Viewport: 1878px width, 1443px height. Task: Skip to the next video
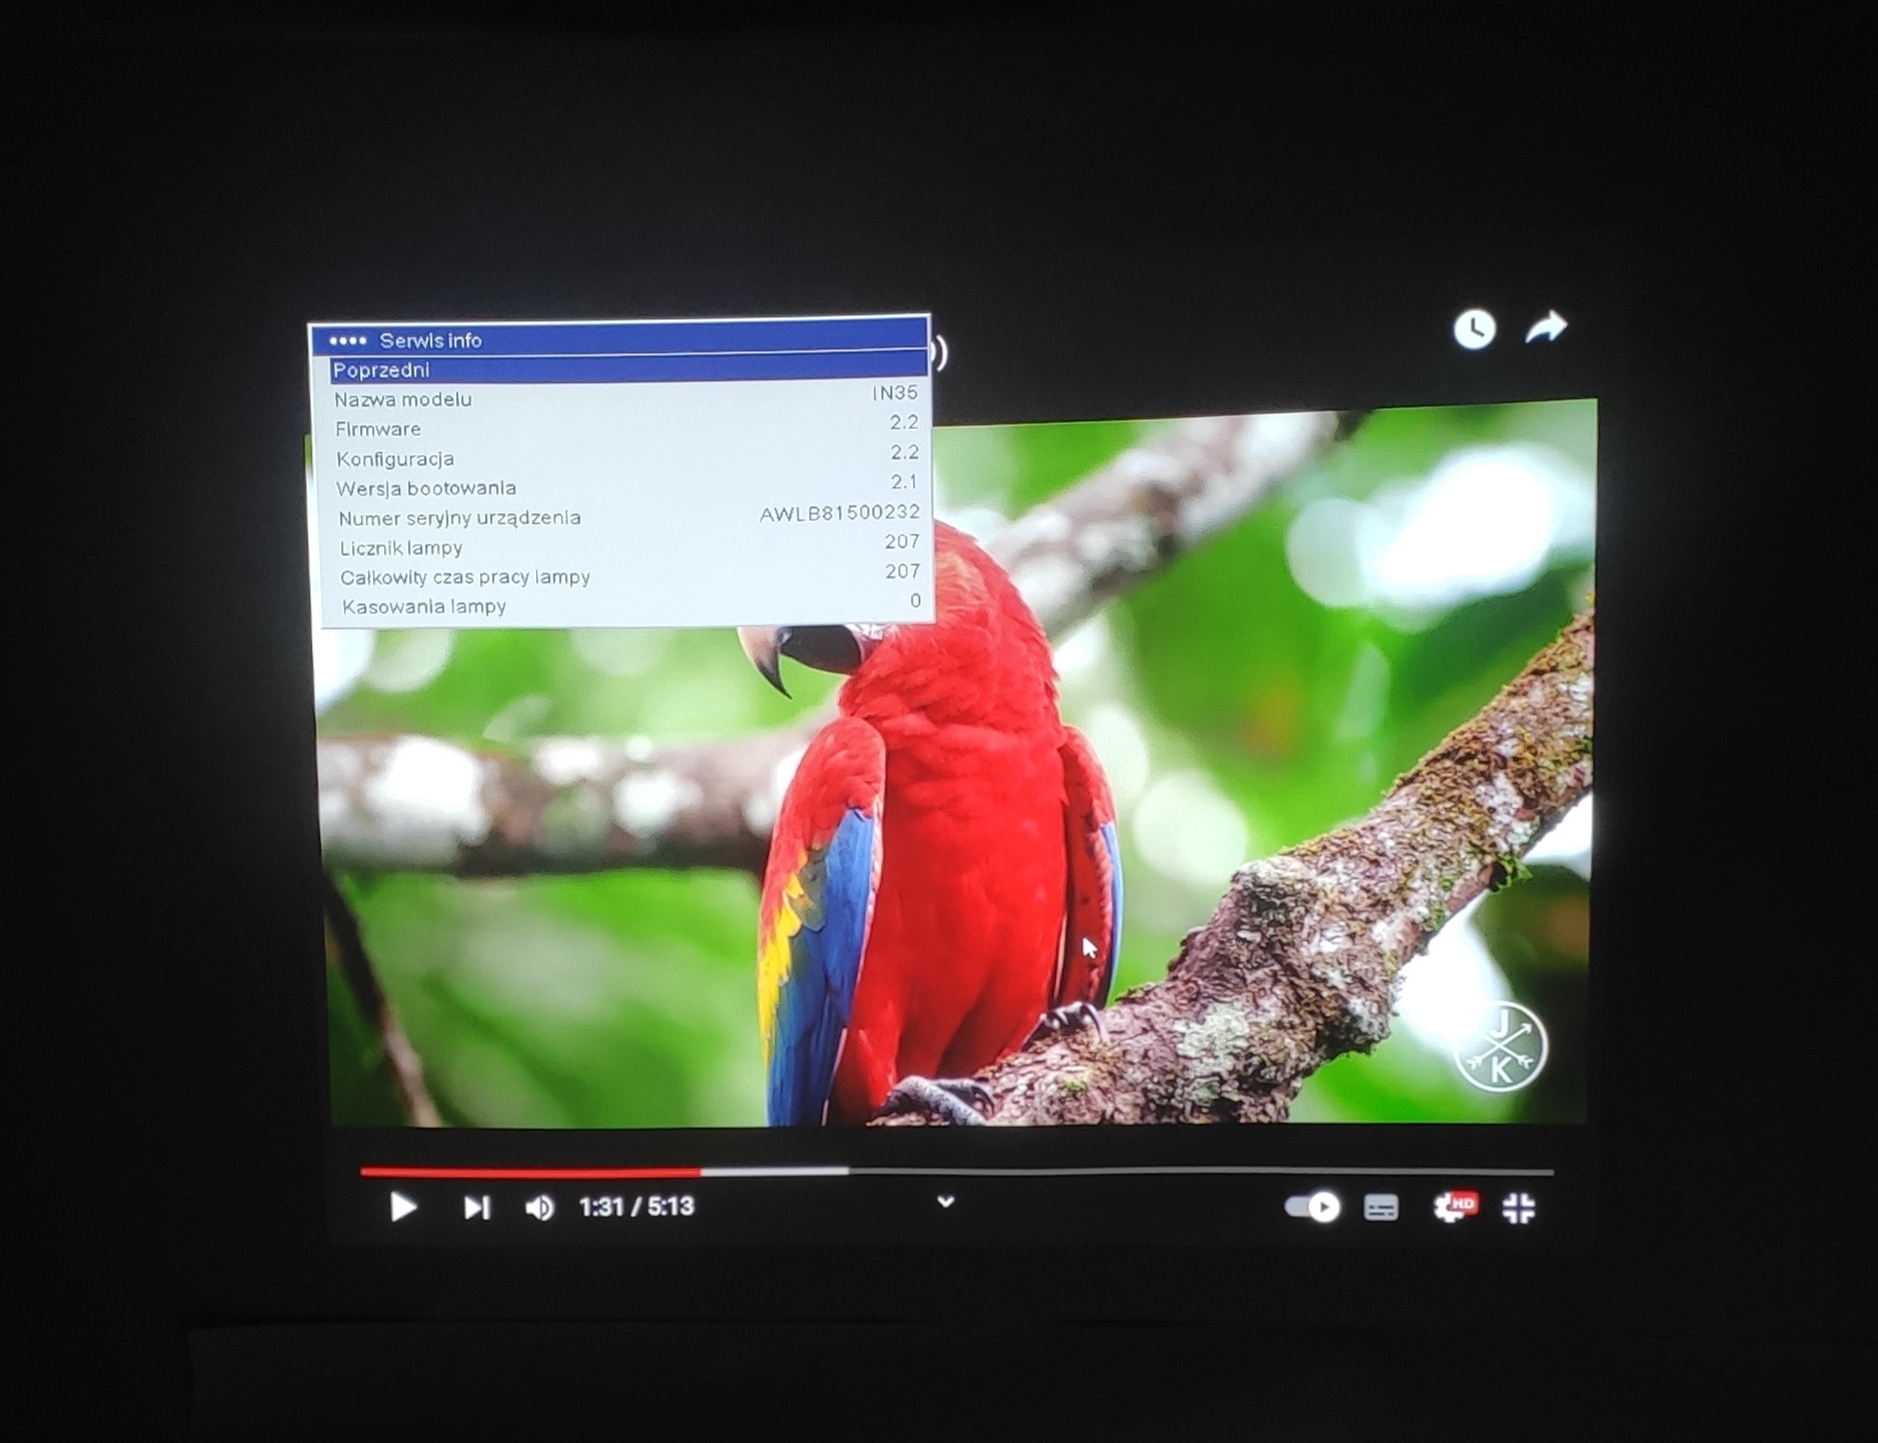click(x=477, y=1208)
